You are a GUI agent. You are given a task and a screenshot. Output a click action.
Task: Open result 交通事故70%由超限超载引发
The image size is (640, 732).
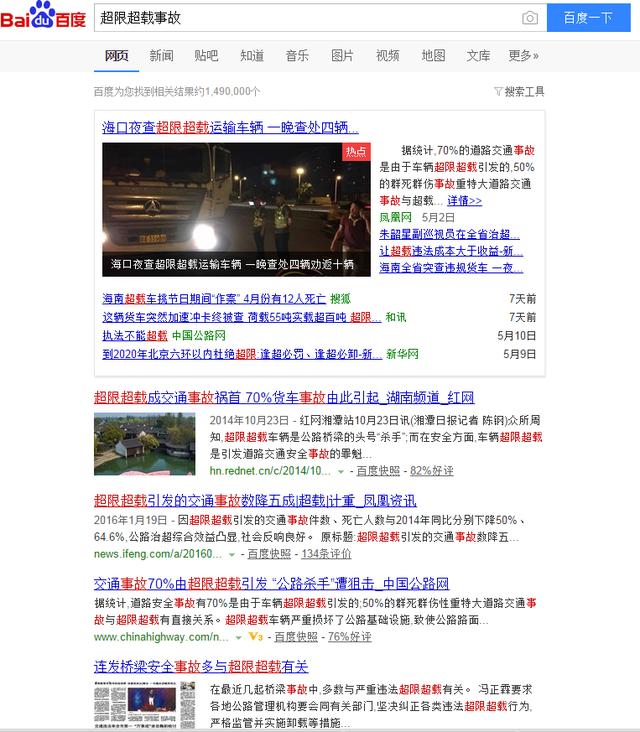click(271, 584)
